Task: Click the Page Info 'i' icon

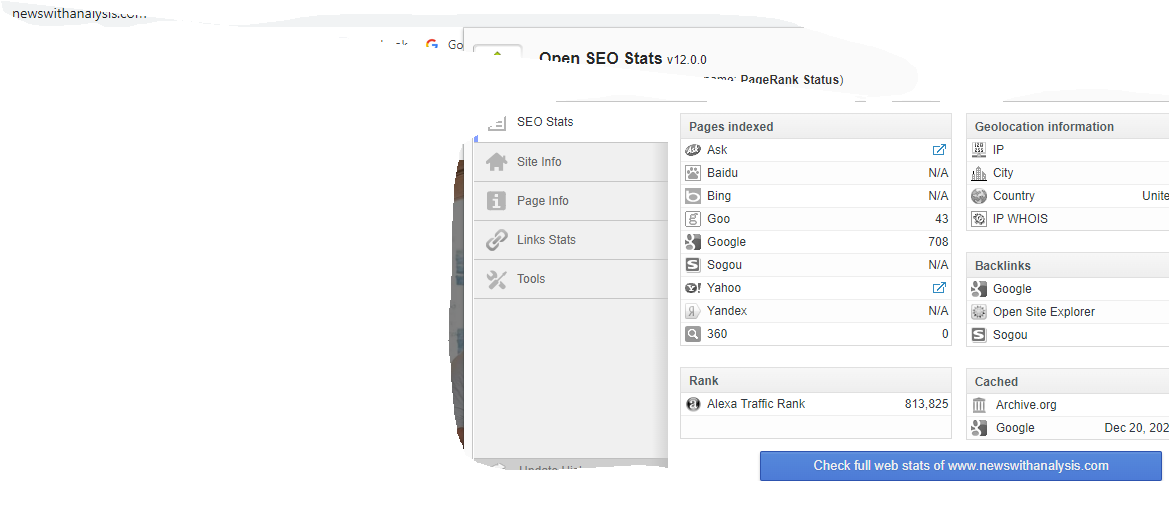Action: [x=497, y=201]
